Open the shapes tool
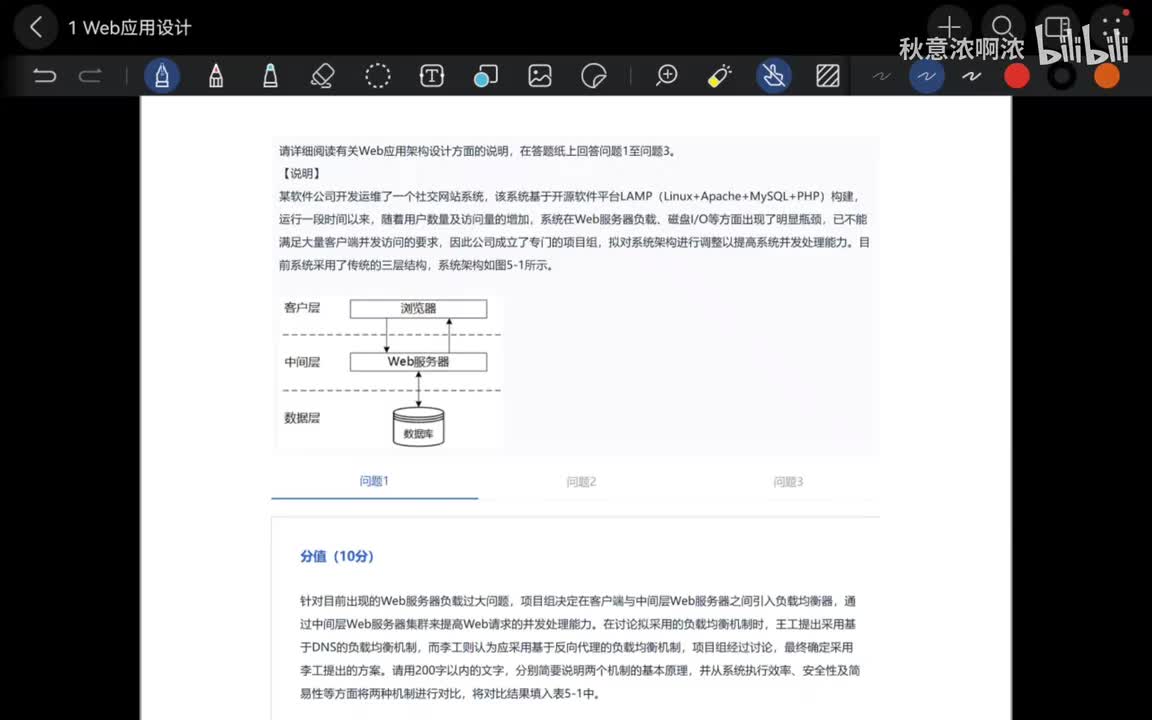Viewport: 1152px width, 720px height. click(x=485, y=76)
